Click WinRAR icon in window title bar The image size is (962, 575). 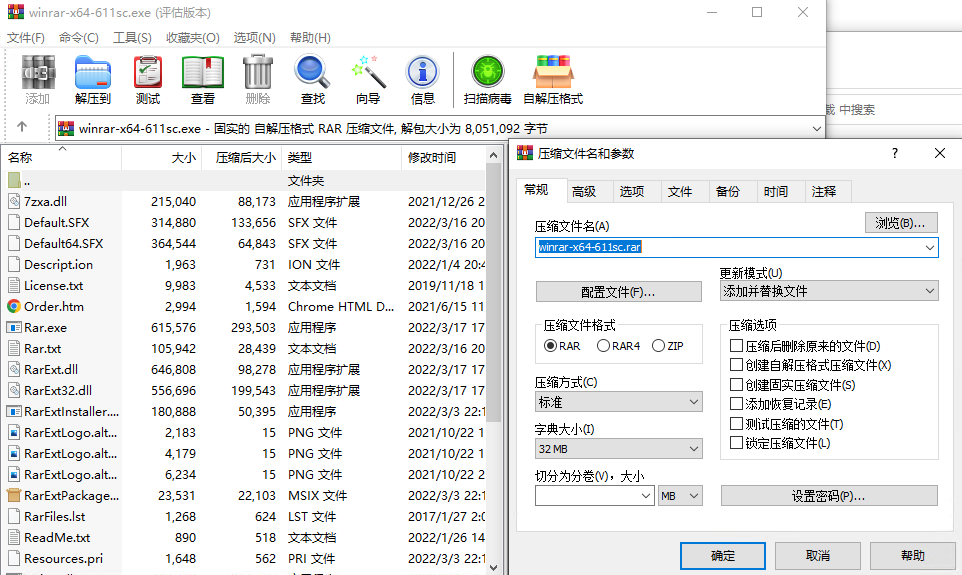coord(16,12)
